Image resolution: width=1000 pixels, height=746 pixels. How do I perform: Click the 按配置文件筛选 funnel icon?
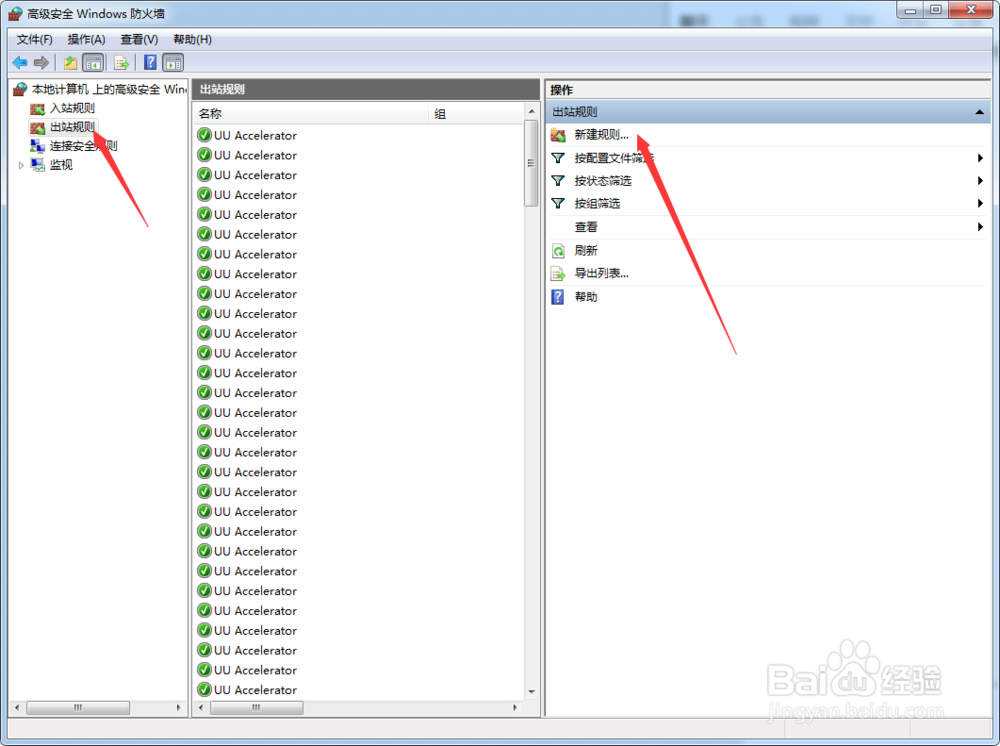coord(558,157)
